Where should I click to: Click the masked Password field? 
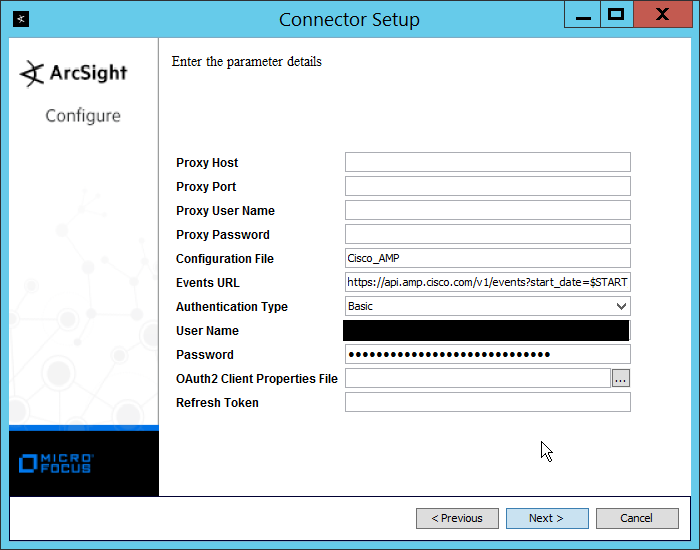coord(487,354)
